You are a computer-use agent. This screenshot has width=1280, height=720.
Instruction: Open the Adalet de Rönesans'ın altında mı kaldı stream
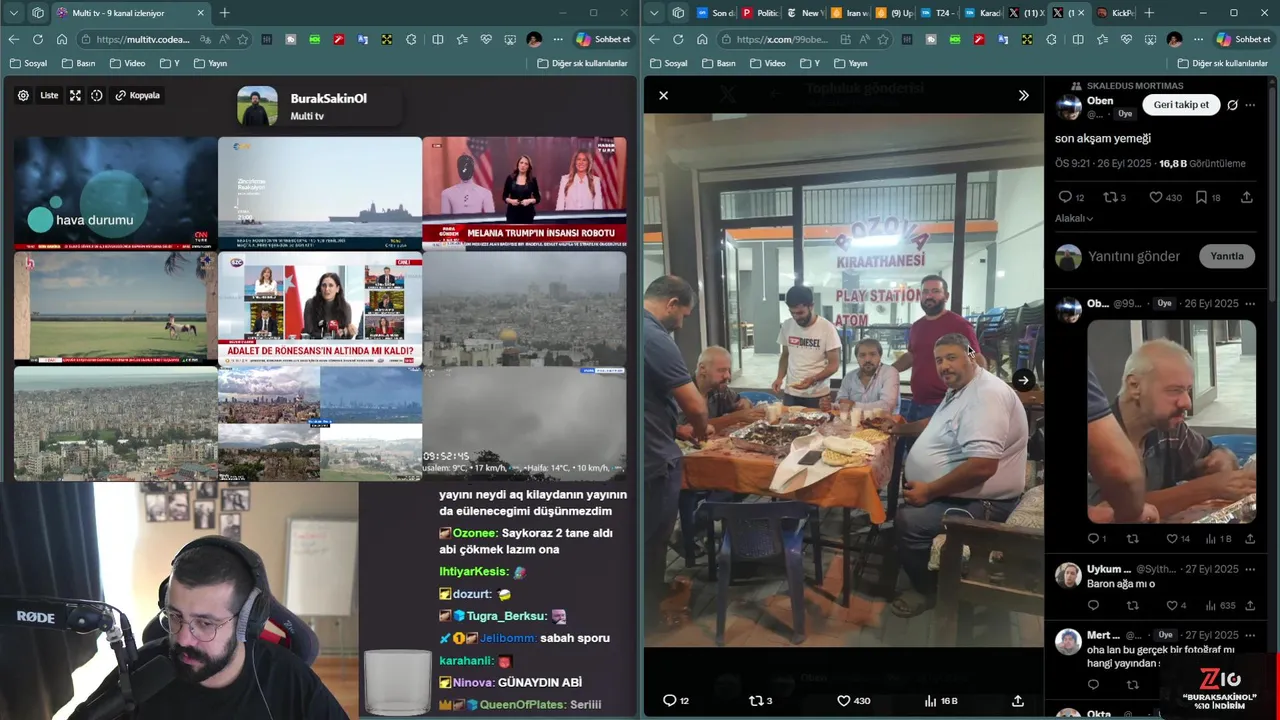pos(320,308)
